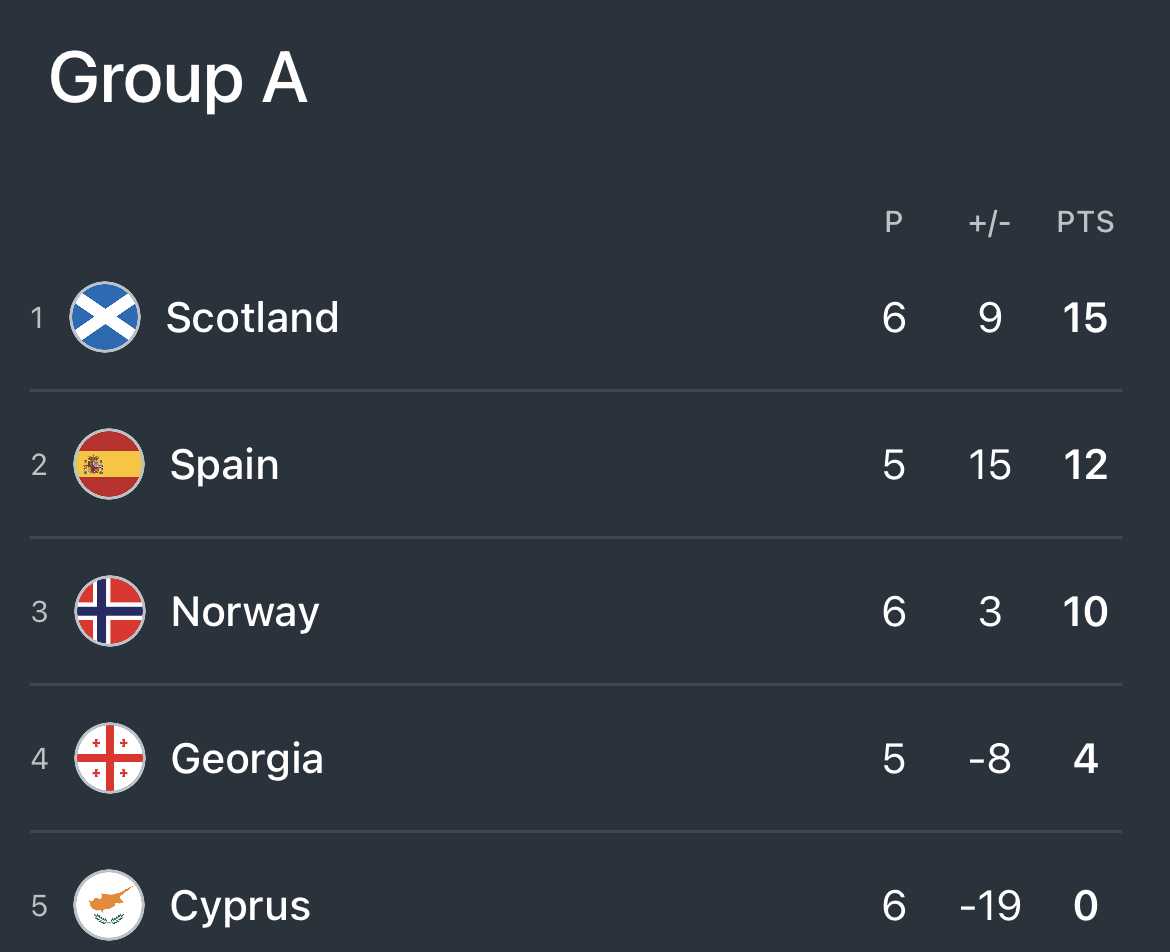Select the Group A heading
This screenshot has width=1170, height=952.
pyautogui.click(x=178, y=78)
